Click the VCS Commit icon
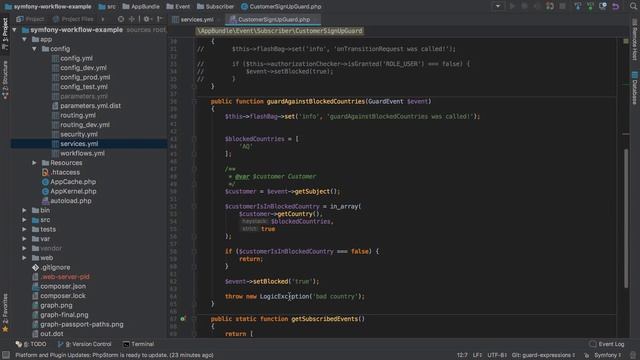 click(590, 6)
